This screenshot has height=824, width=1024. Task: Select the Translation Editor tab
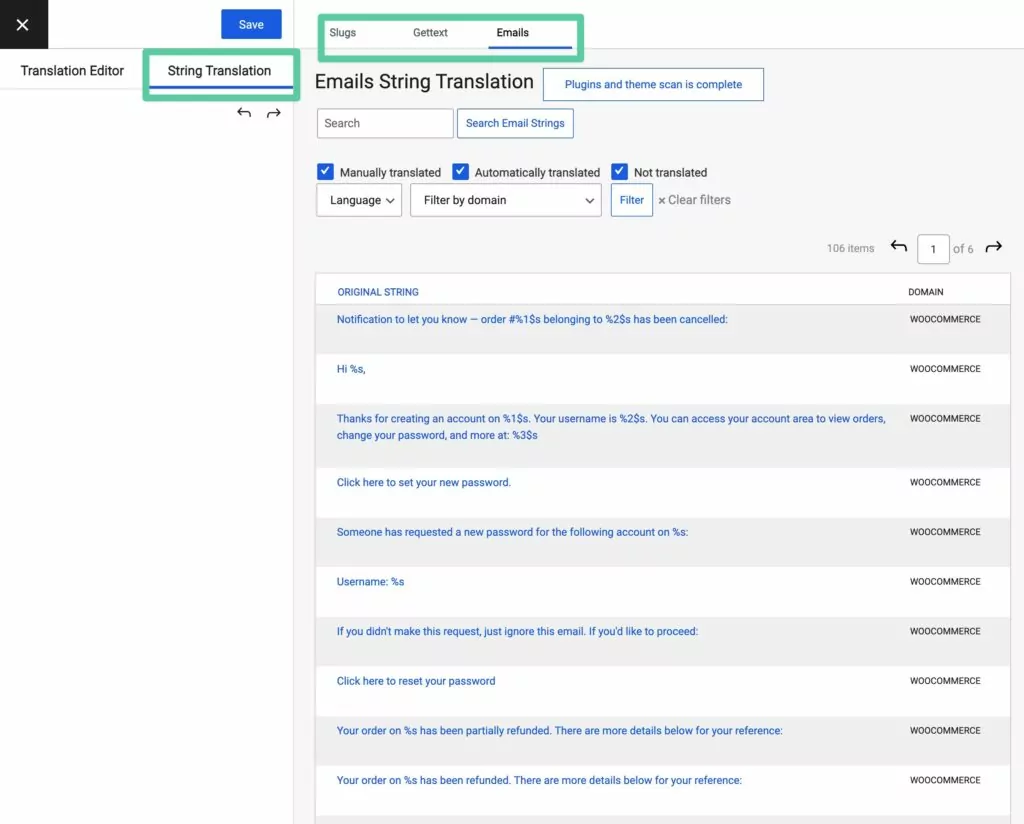[72, 71]
